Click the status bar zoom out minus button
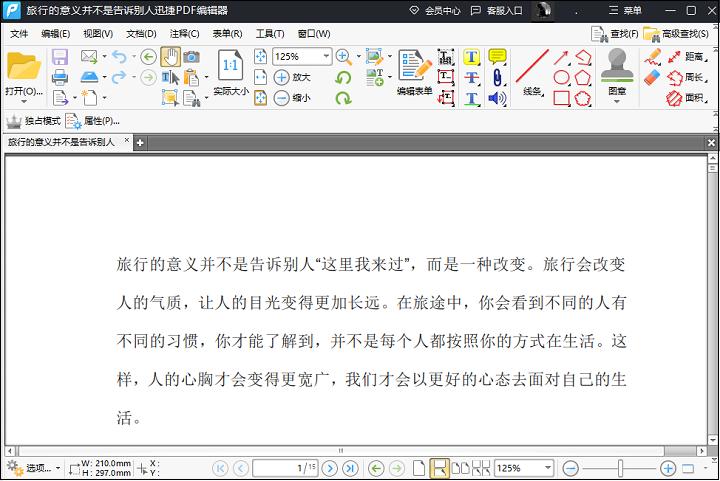This screenshot has width=720, height=481. click(570, 468)
